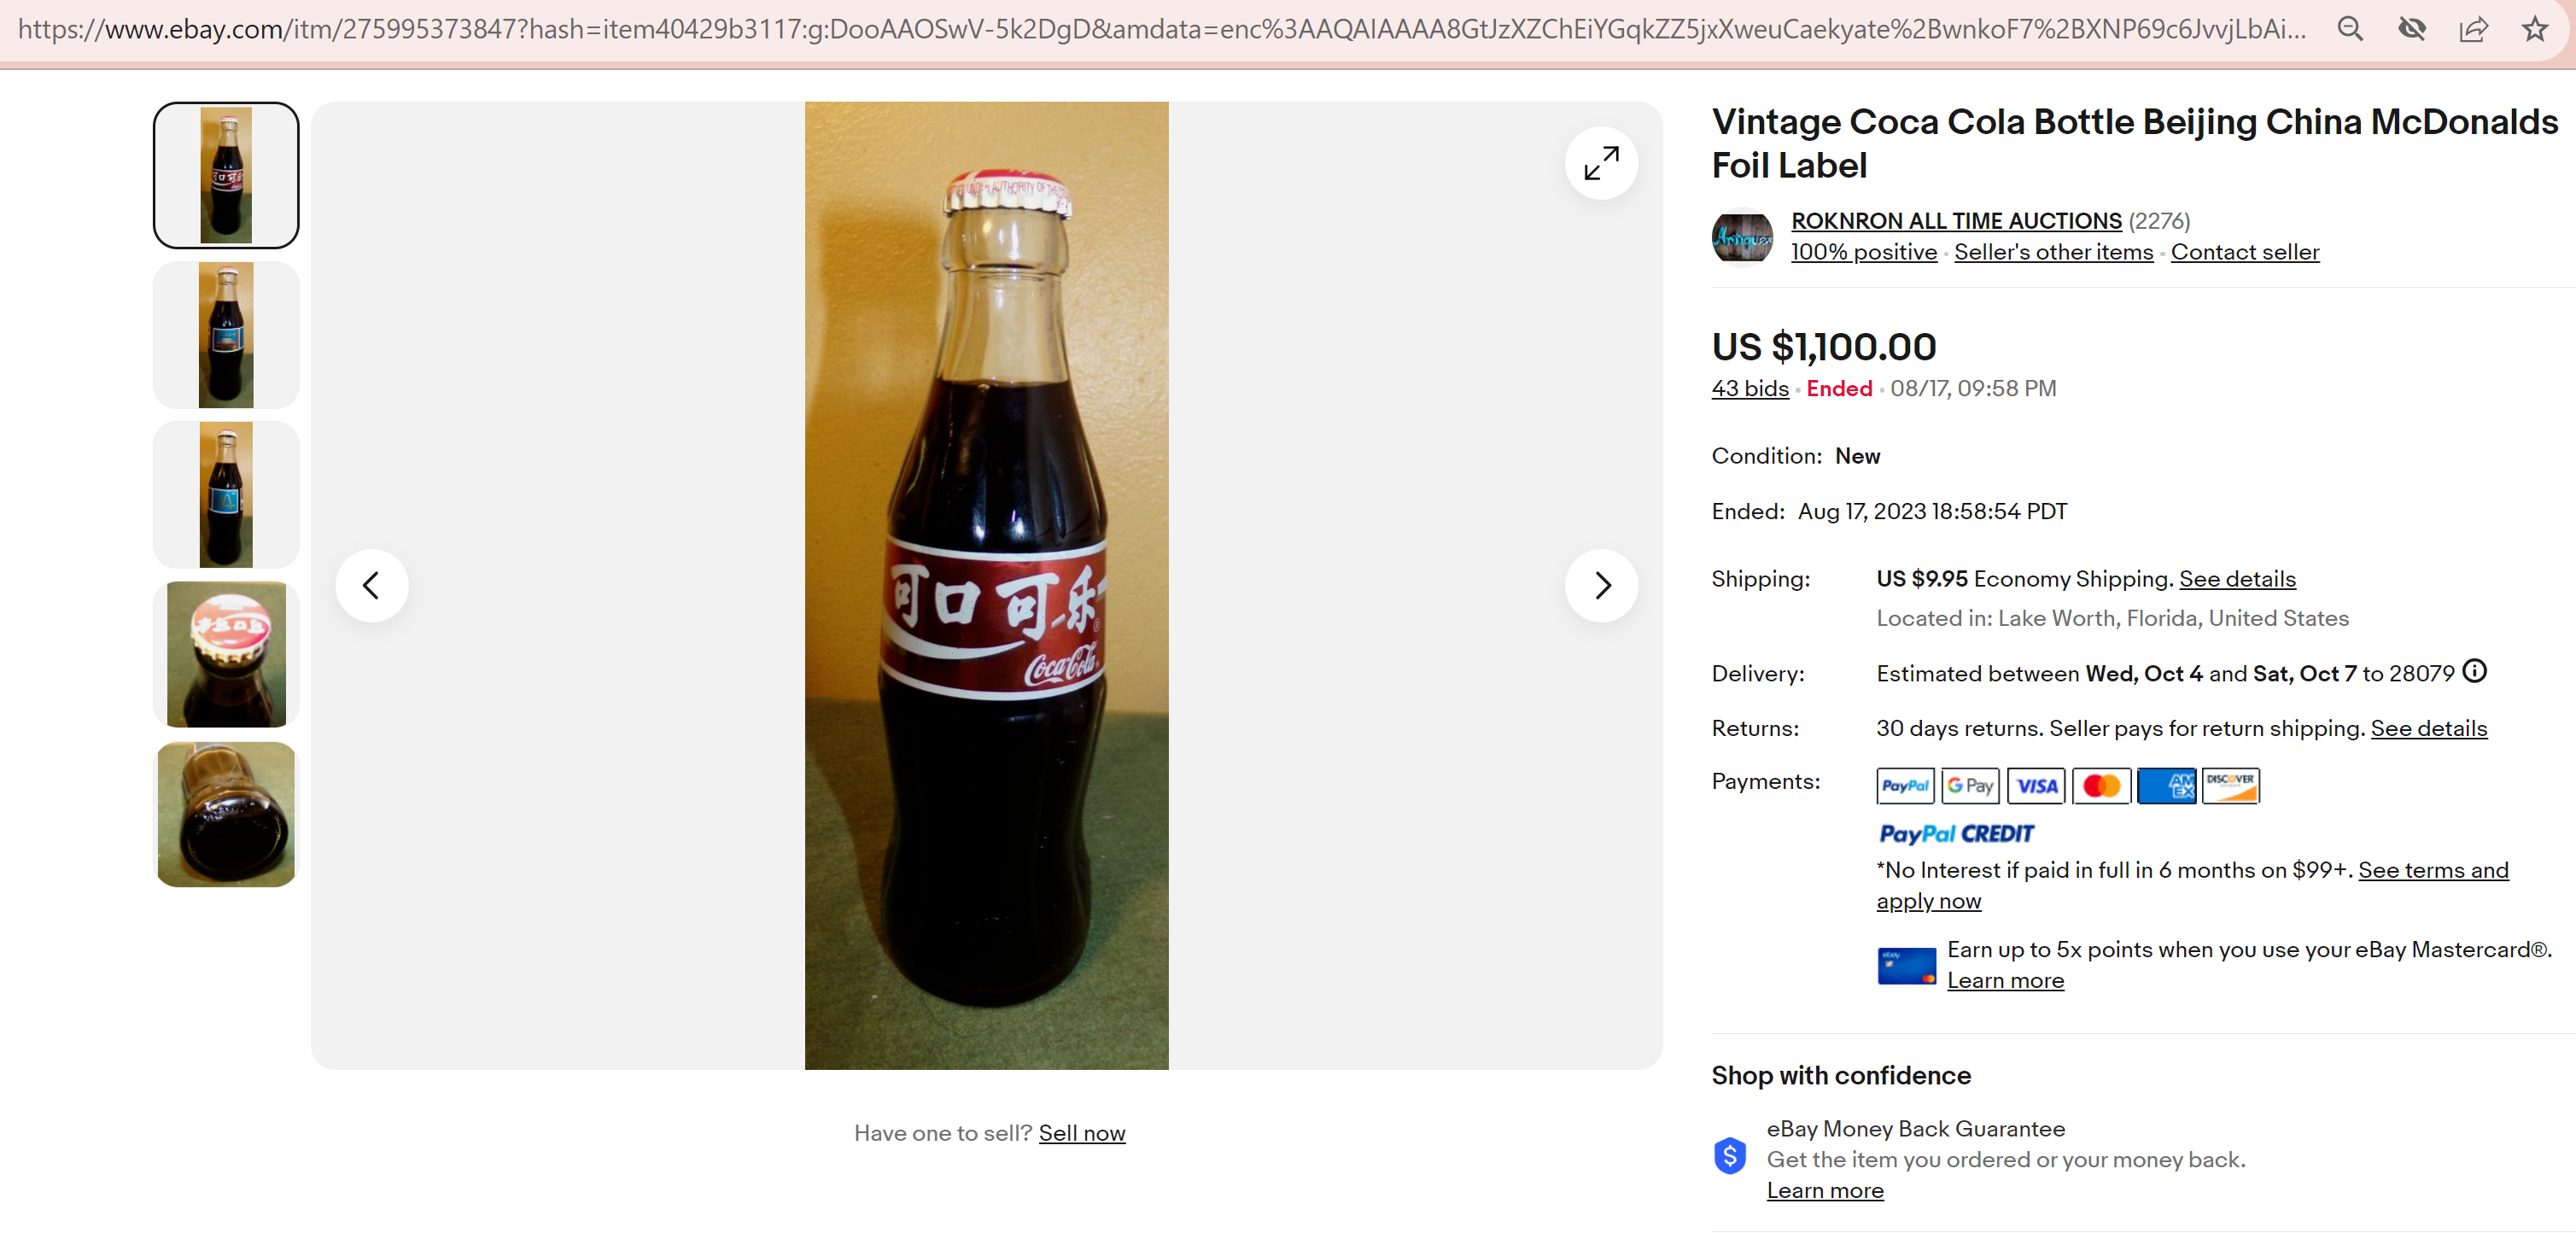Select the second bottle thumbnail
The width and height of the screenshot is (2576, 1233).
[225, 334]
